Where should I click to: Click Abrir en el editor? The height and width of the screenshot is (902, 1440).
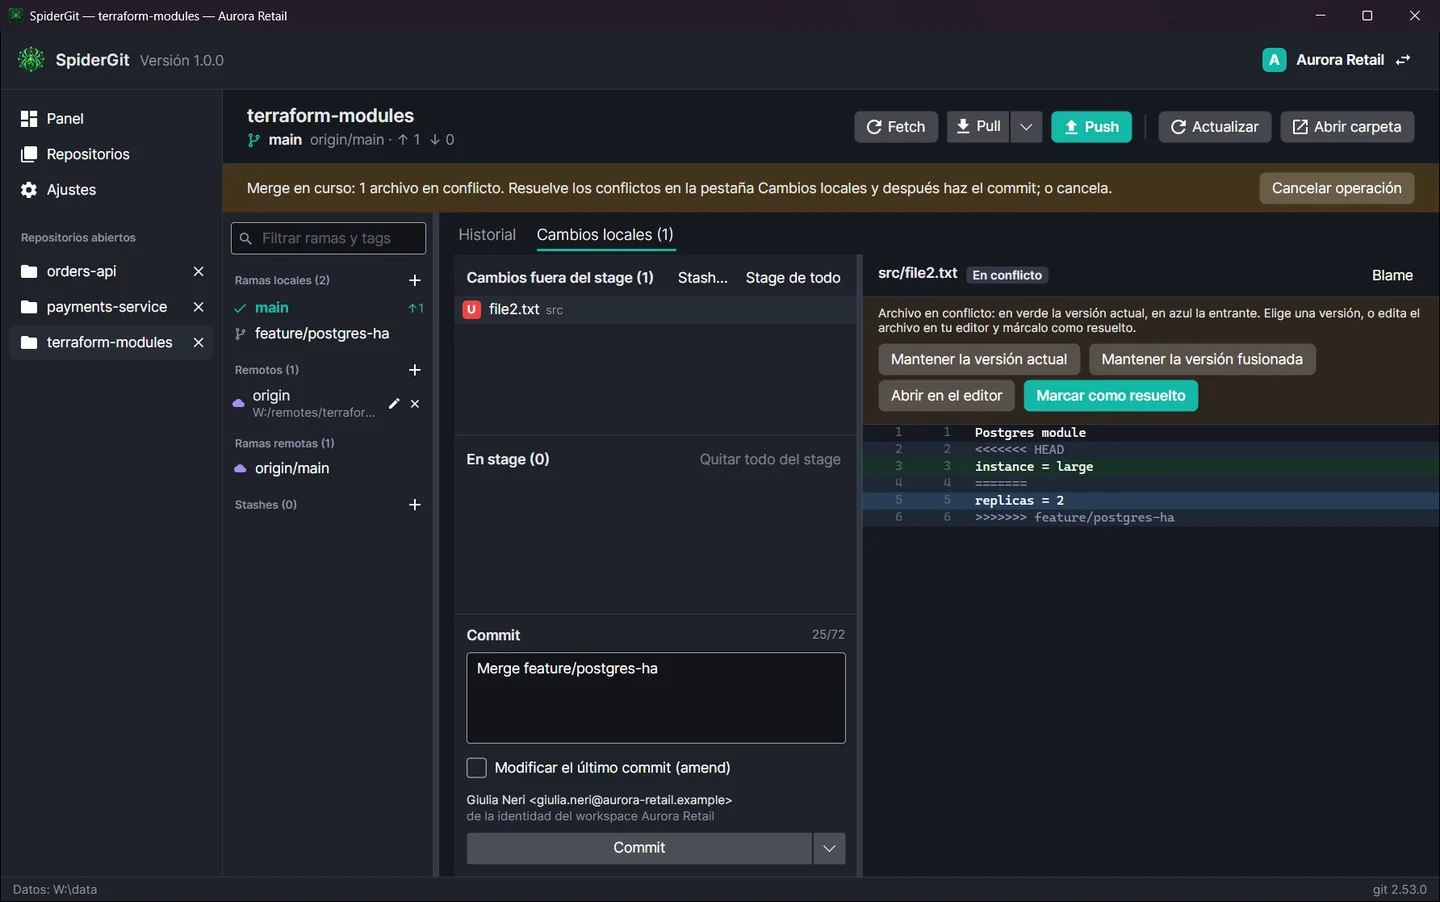tap(946, 396)
